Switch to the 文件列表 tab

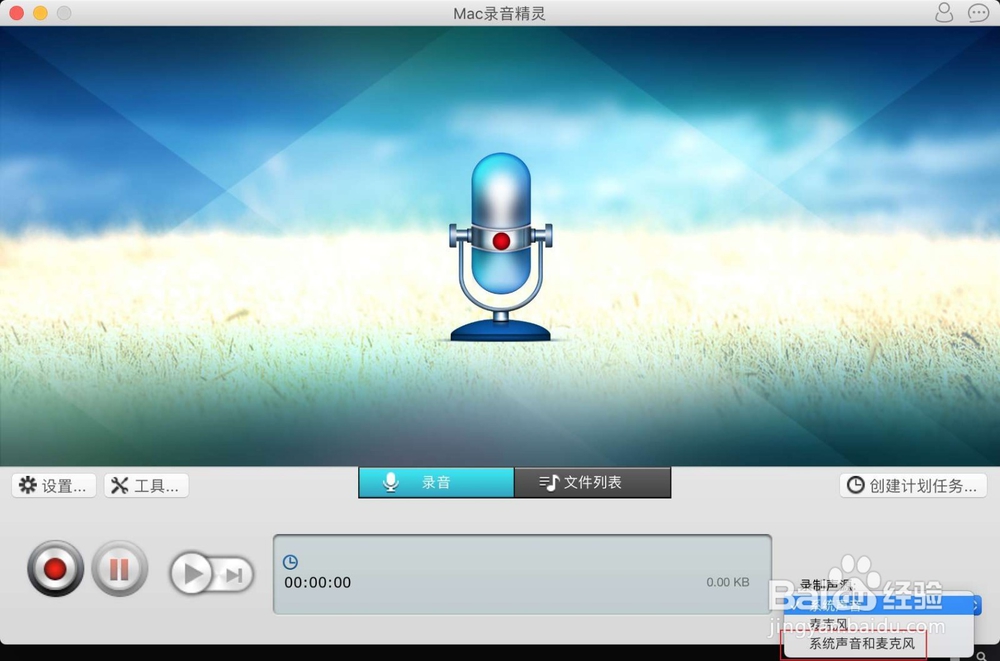pyautogui.click(x=592, y=482)
